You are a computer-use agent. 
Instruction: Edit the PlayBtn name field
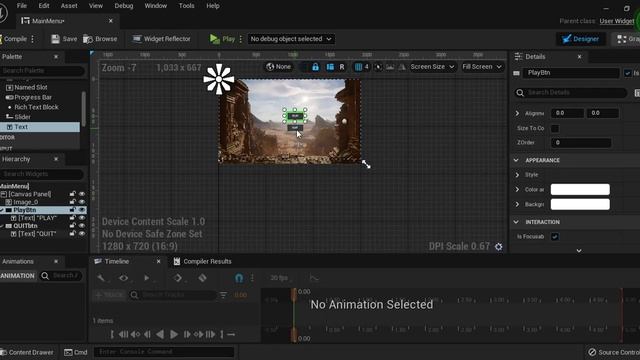(x=571, y=73)
